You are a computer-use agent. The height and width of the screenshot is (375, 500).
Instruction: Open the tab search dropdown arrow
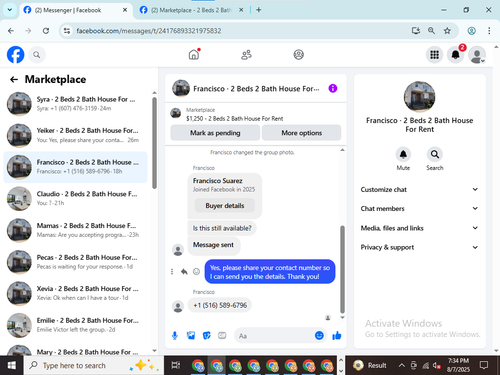pyautogui.click(x=10, y=10)
